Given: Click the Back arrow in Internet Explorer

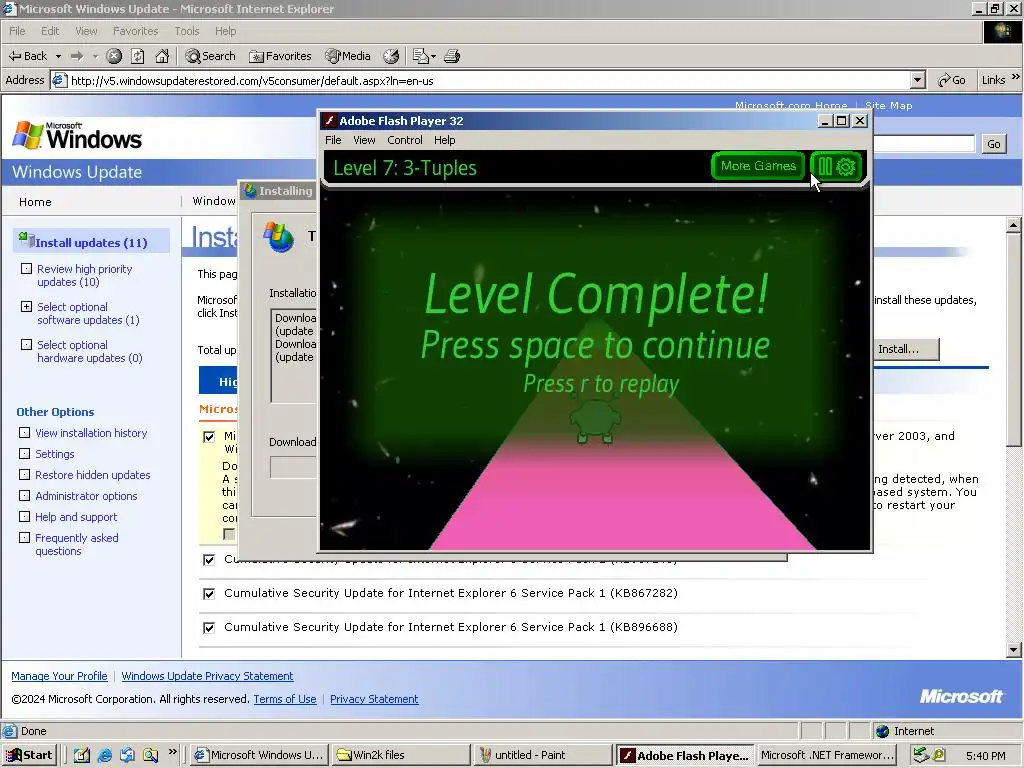Looking at the screenshot, I should (27, 56).
